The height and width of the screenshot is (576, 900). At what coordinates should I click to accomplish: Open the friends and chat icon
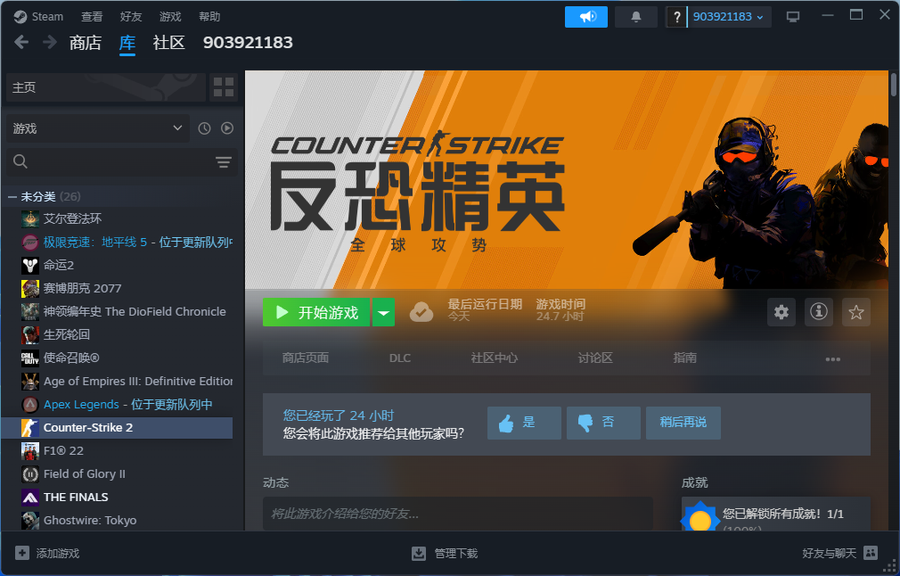[870, 553]
